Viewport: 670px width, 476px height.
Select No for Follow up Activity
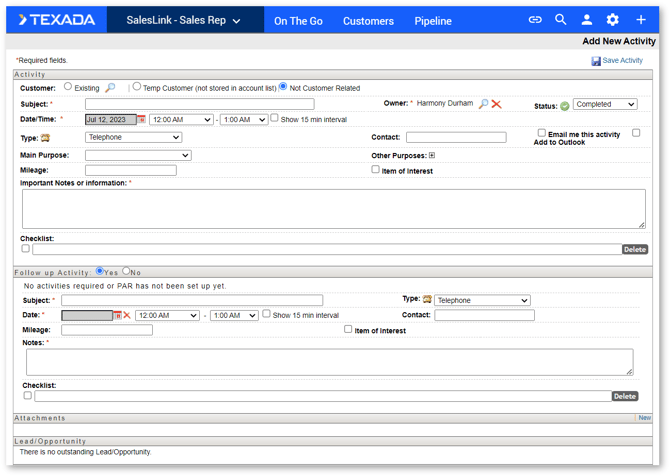click(x=127, y=271)
